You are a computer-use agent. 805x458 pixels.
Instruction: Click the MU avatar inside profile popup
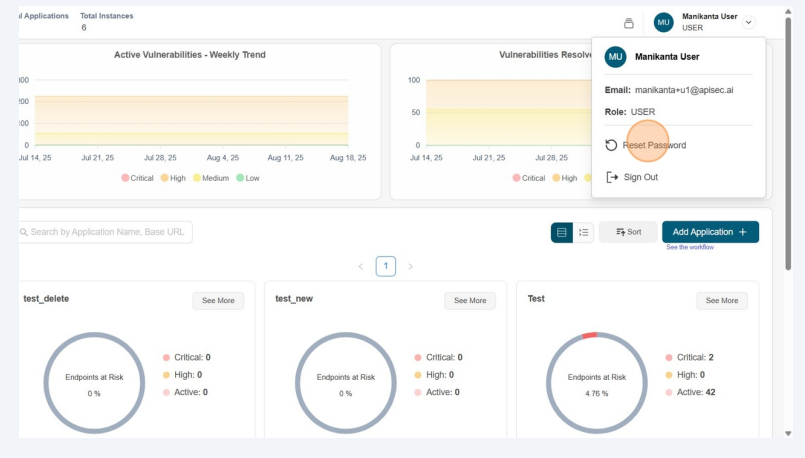pos(616,57)
